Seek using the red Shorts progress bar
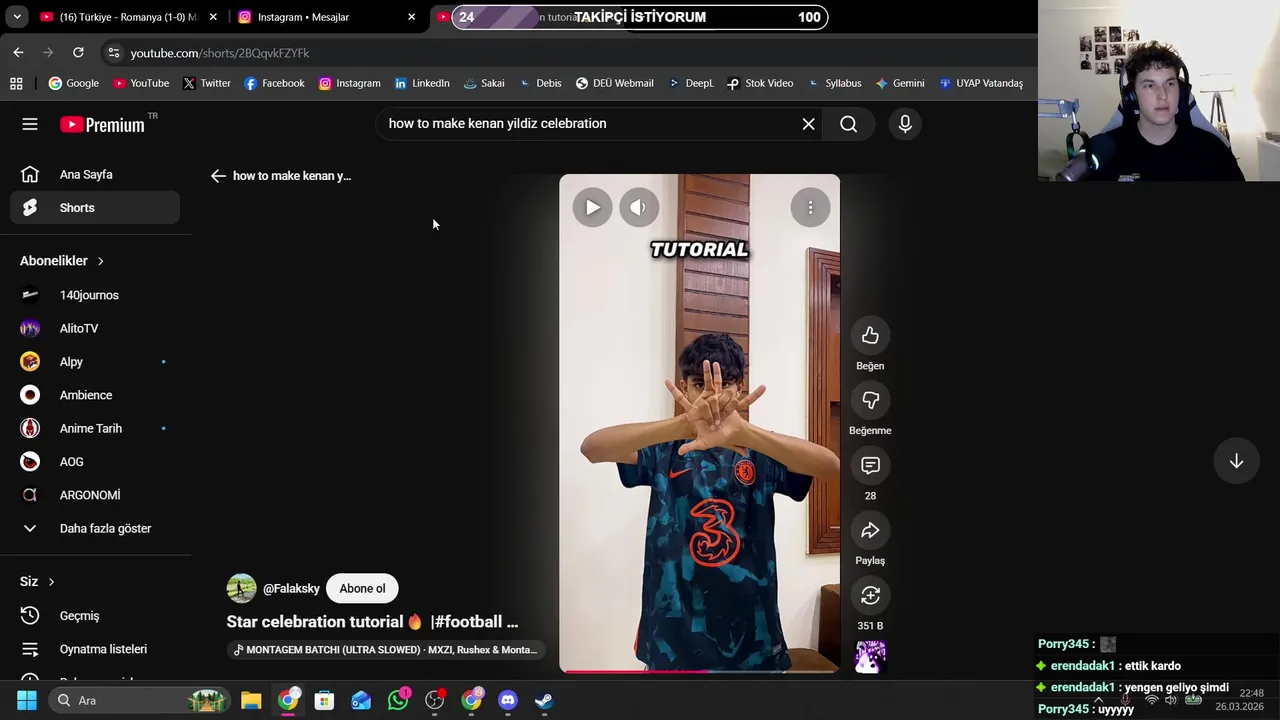Viewport: 1280px width, 720px height. click(699, 671)
